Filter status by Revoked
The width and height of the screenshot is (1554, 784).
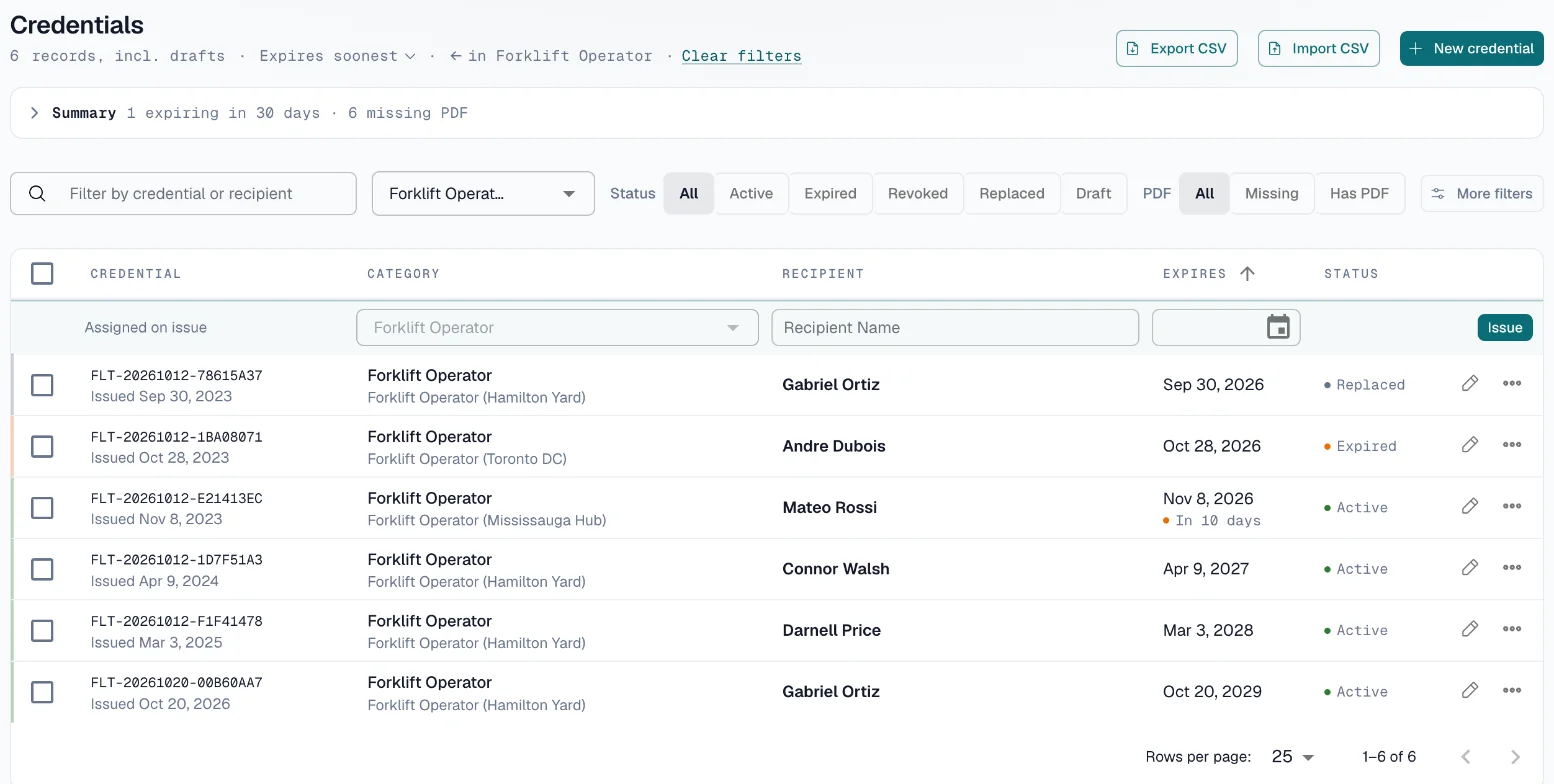click(x=918, y=194)
